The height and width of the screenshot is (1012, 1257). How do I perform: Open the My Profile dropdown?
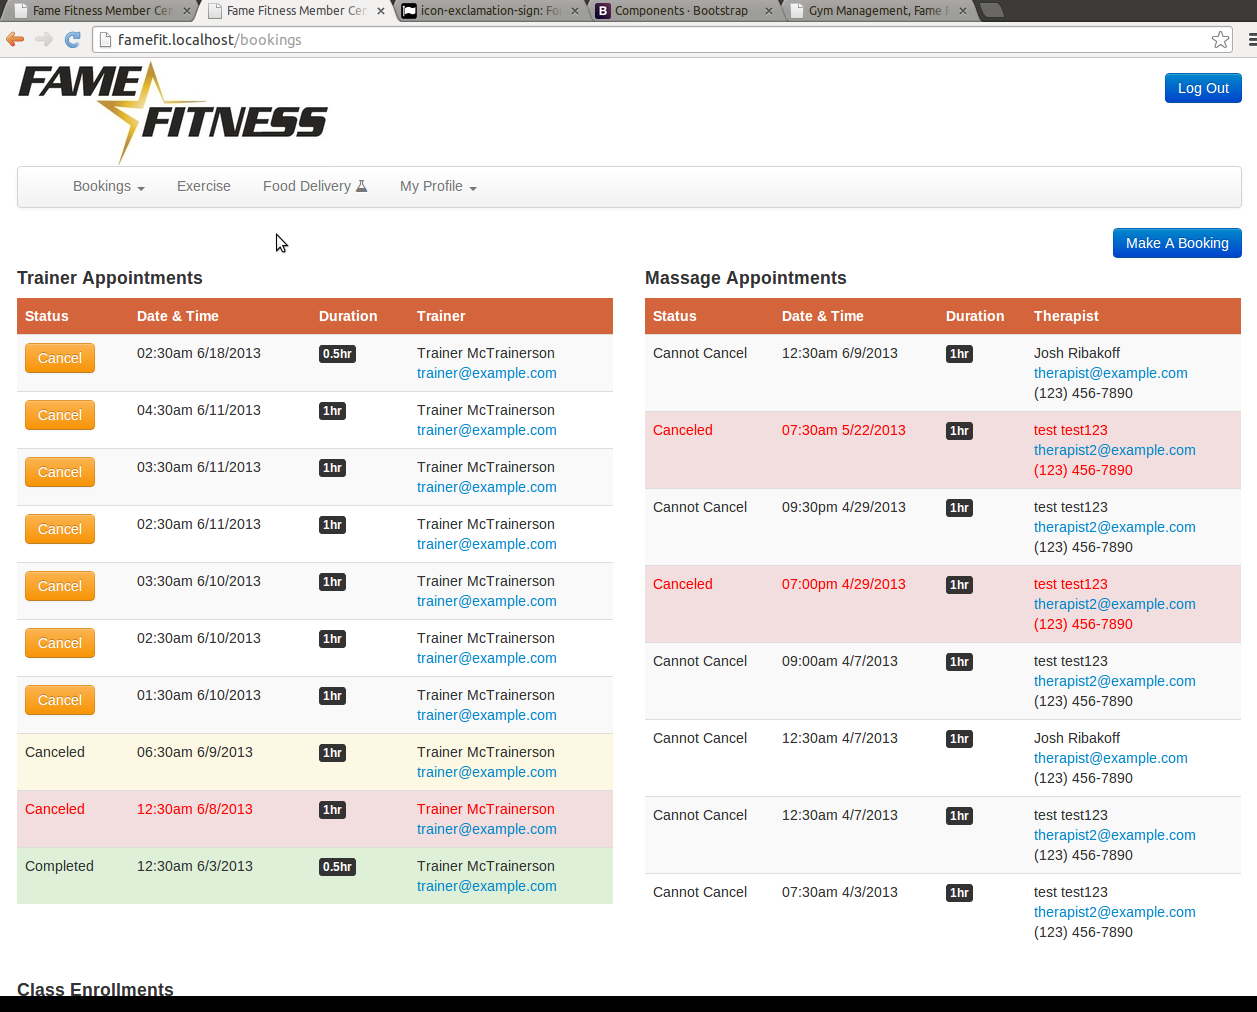pyautogui.click(x=438, y=187)
